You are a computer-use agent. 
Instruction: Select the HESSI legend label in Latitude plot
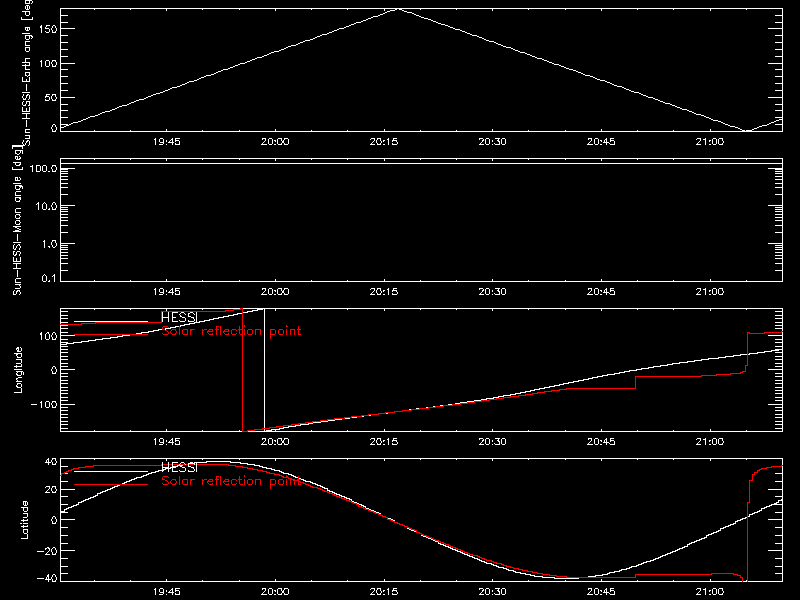(x=179, y=467)
